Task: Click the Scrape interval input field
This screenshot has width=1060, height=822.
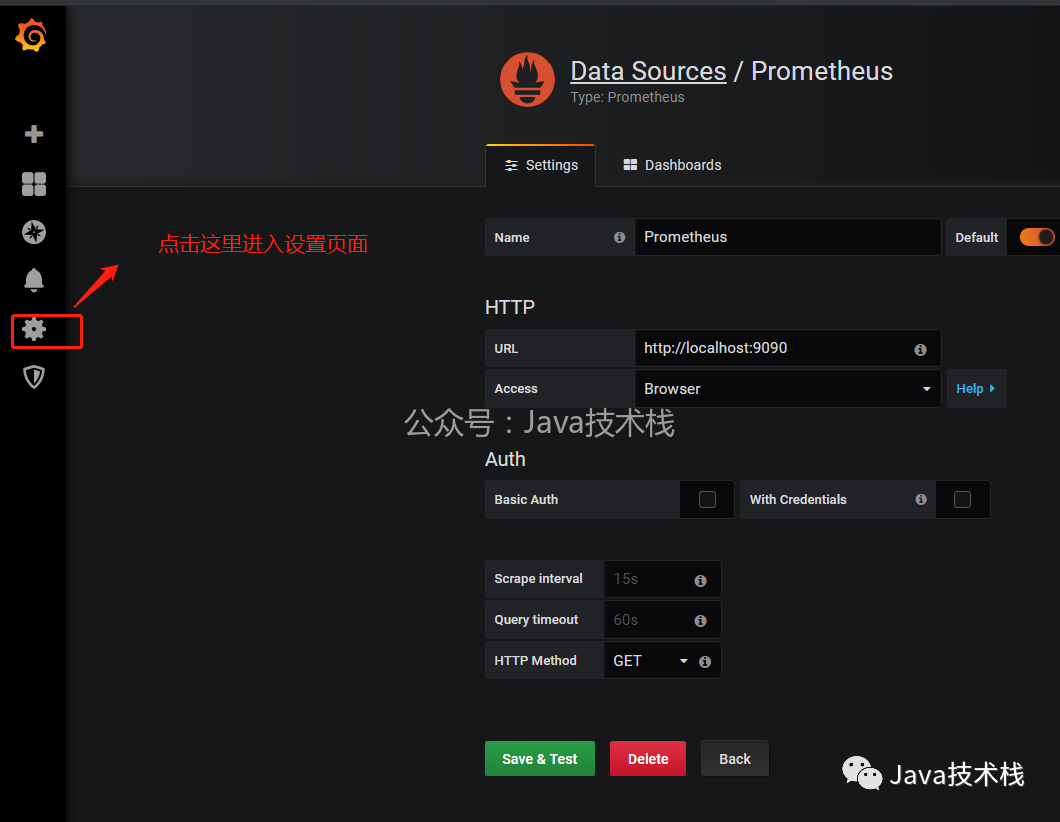Action: pos(648,579)
